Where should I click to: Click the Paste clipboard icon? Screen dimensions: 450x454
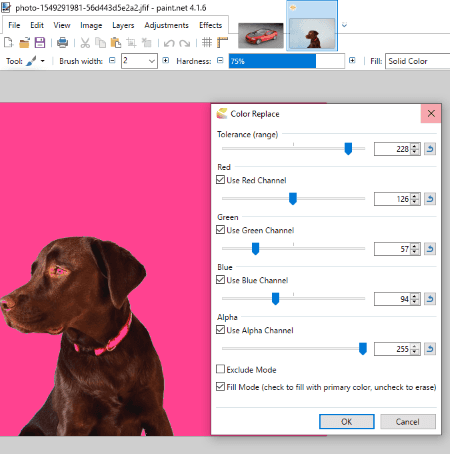click(116, 43)
